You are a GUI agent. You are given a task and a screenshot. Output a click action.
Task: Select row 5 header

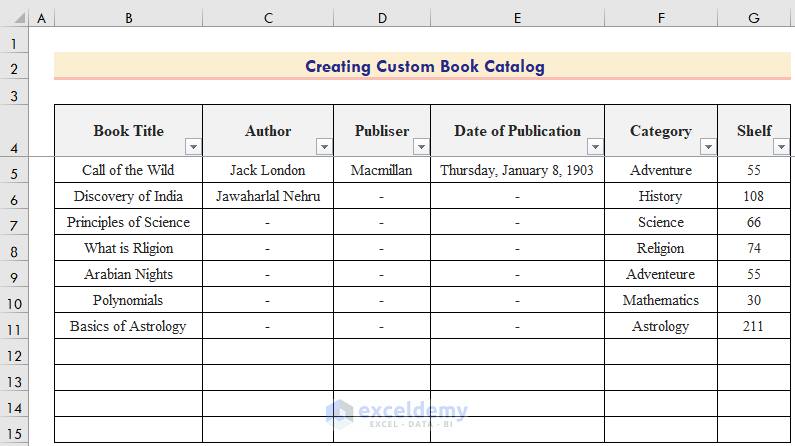(x=14, y=171)
